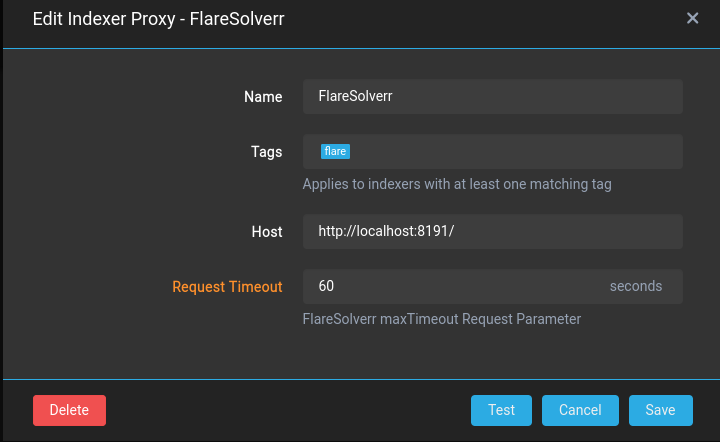Test the FlareSolverr proxy connection
The image size is (720, 442).
[501, 410]
